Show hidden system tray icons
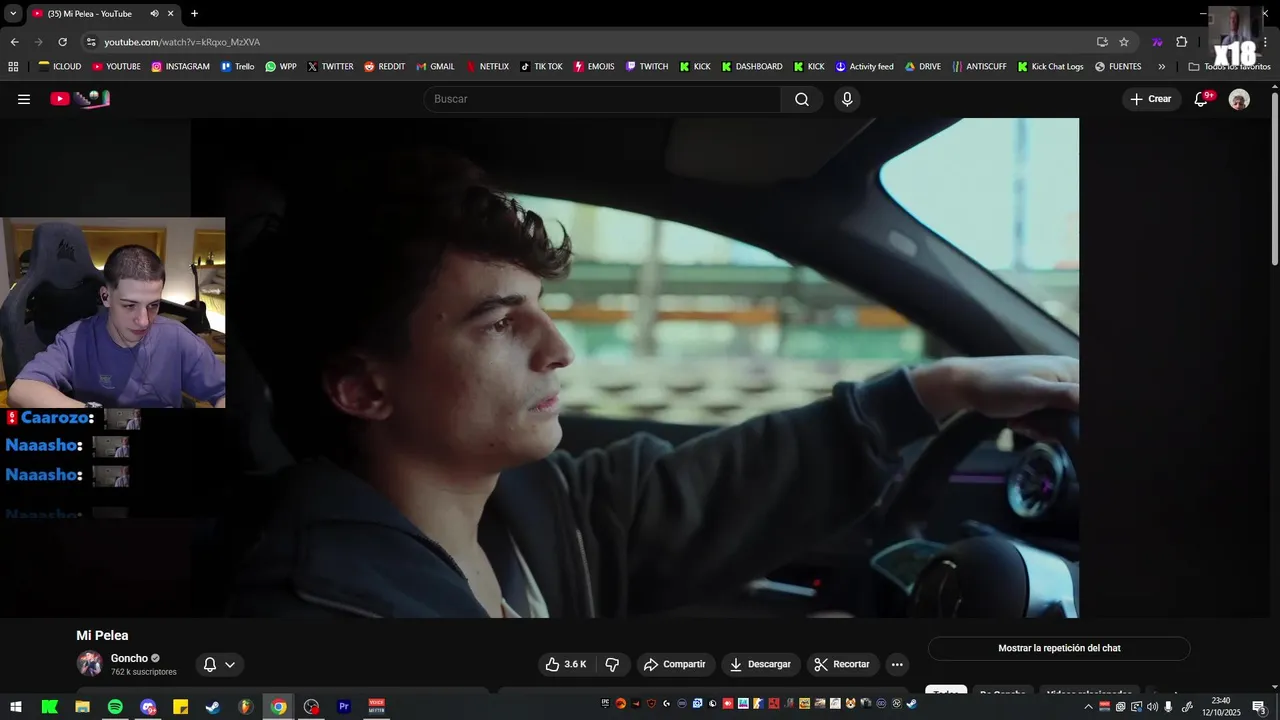The width and height of the screenshot is (1280, 720). 1088,707
